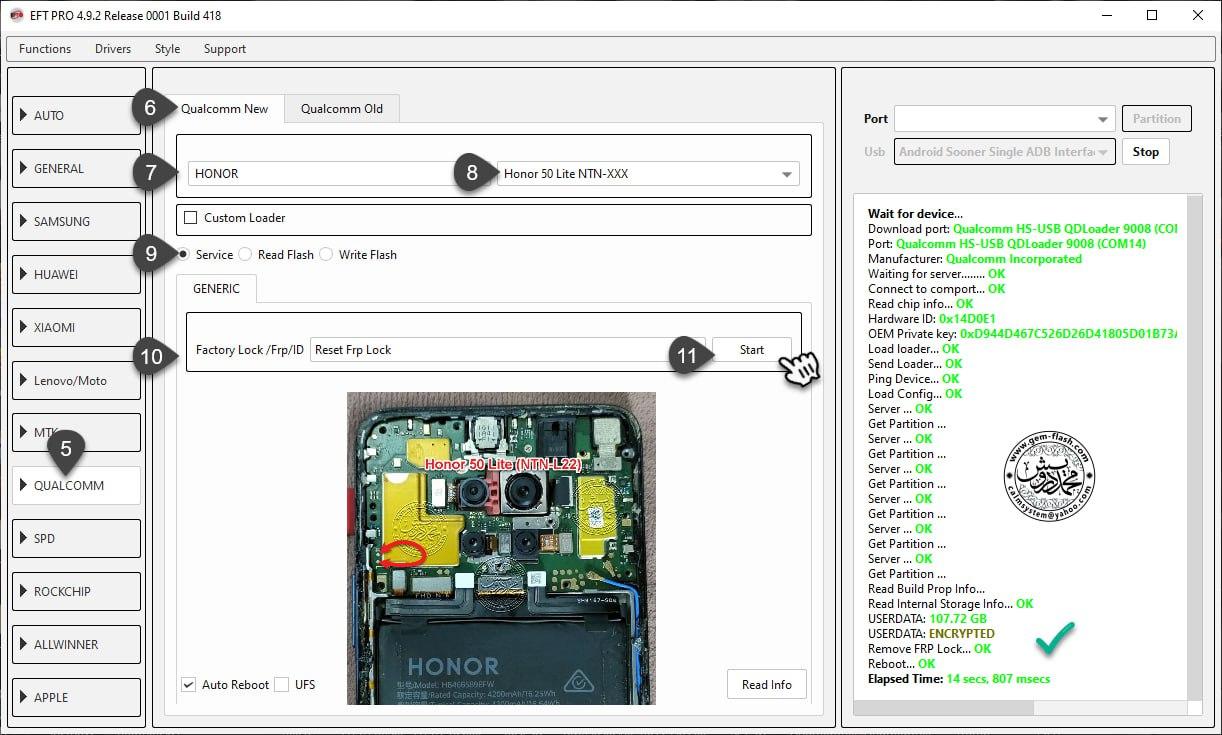Expand the GENERAL sidebar section

point(77,168)
